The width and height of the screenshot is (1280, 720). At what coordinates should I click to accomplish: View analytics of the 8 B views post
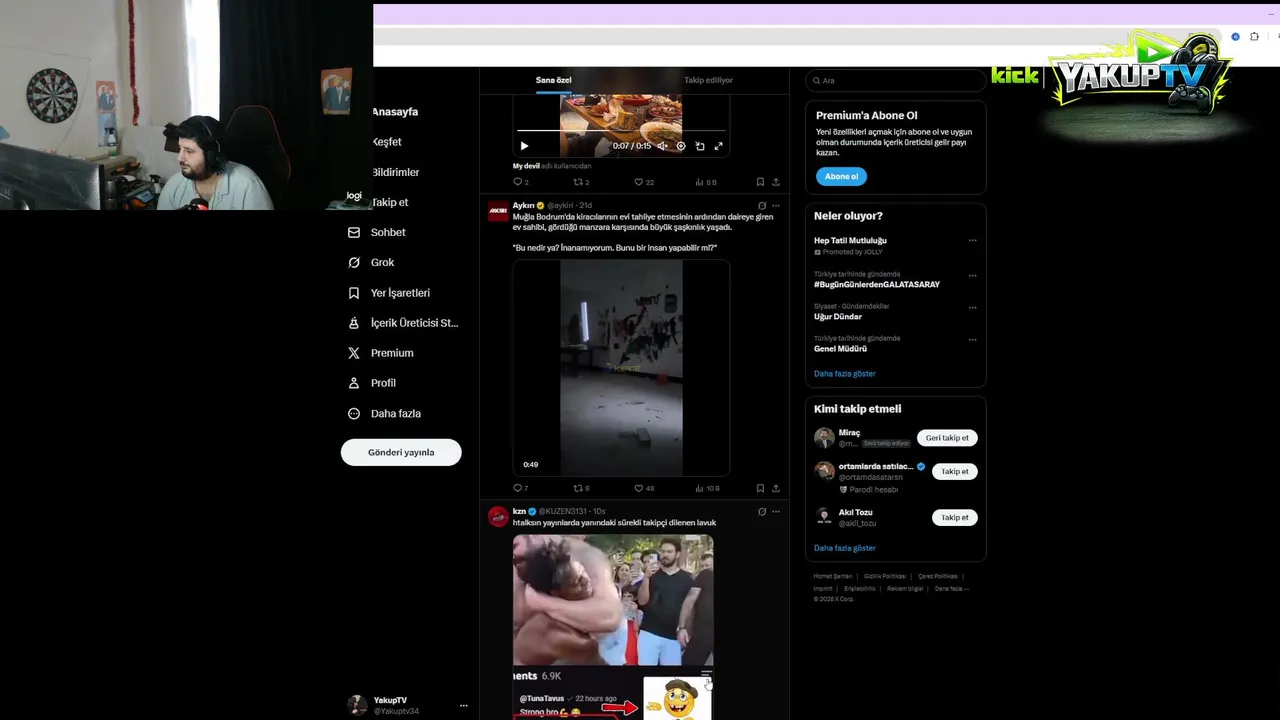coord(706,182)
